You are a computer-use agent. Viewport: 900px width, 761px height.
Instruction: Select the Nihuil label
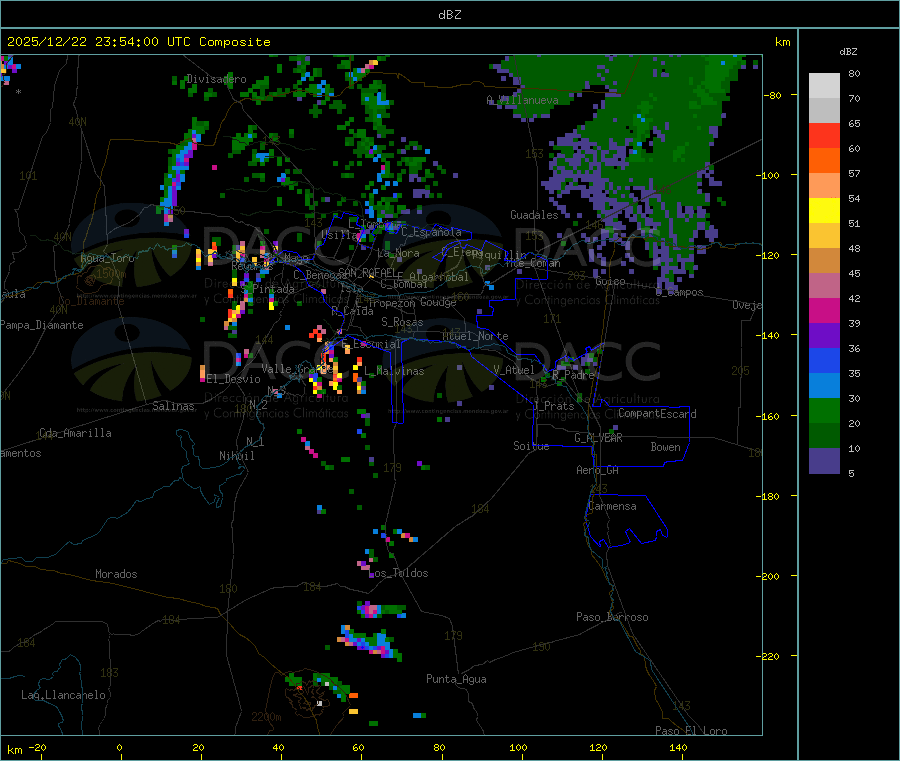click(x=236, y=456)
